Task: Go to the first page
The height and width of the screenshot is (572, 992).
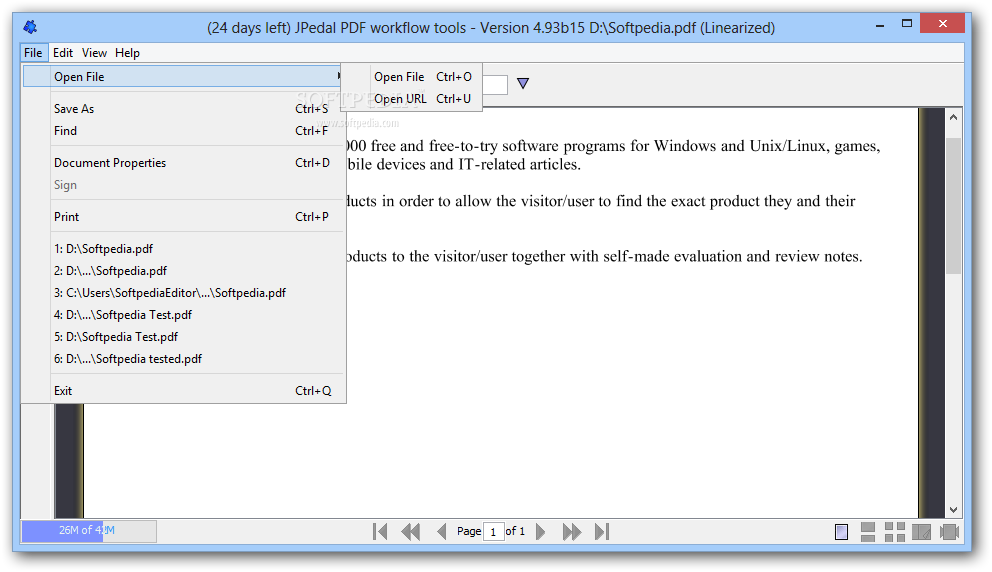Action: click(380, 532)
